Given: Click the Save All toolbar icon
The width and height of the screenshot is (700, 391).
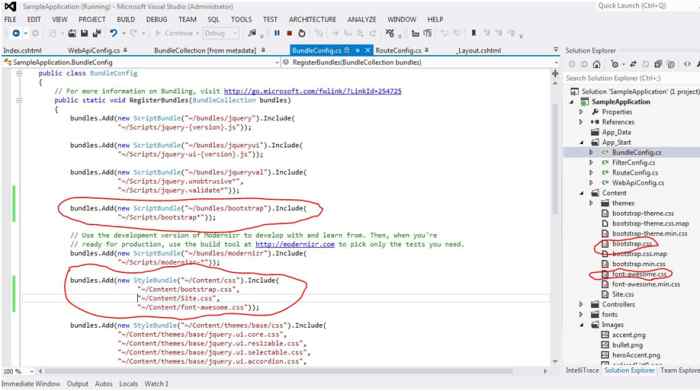Looking at the screenshot, I should 96,33.
